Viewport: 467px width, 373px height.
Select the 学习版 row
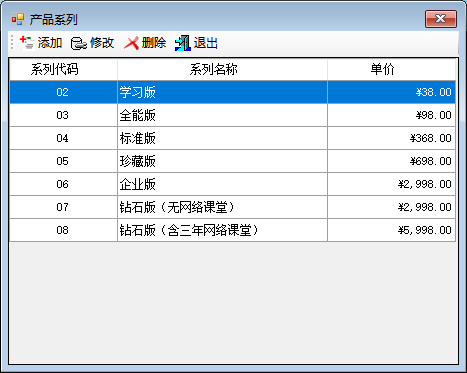pos(232,92)
